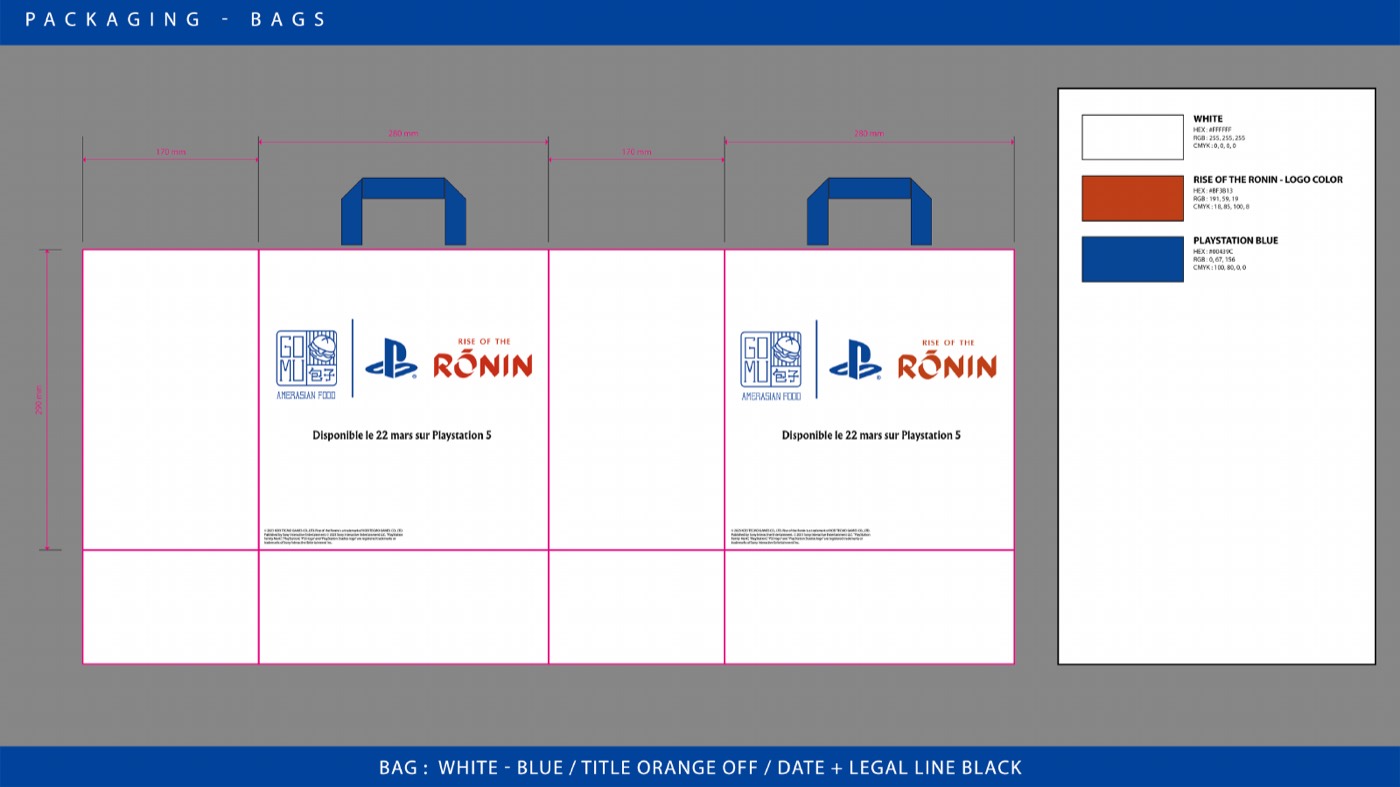Select the left Gomu Amerasian Food logo
The height and width of the screenshot is (787, 1400).
tap(306, 365)
